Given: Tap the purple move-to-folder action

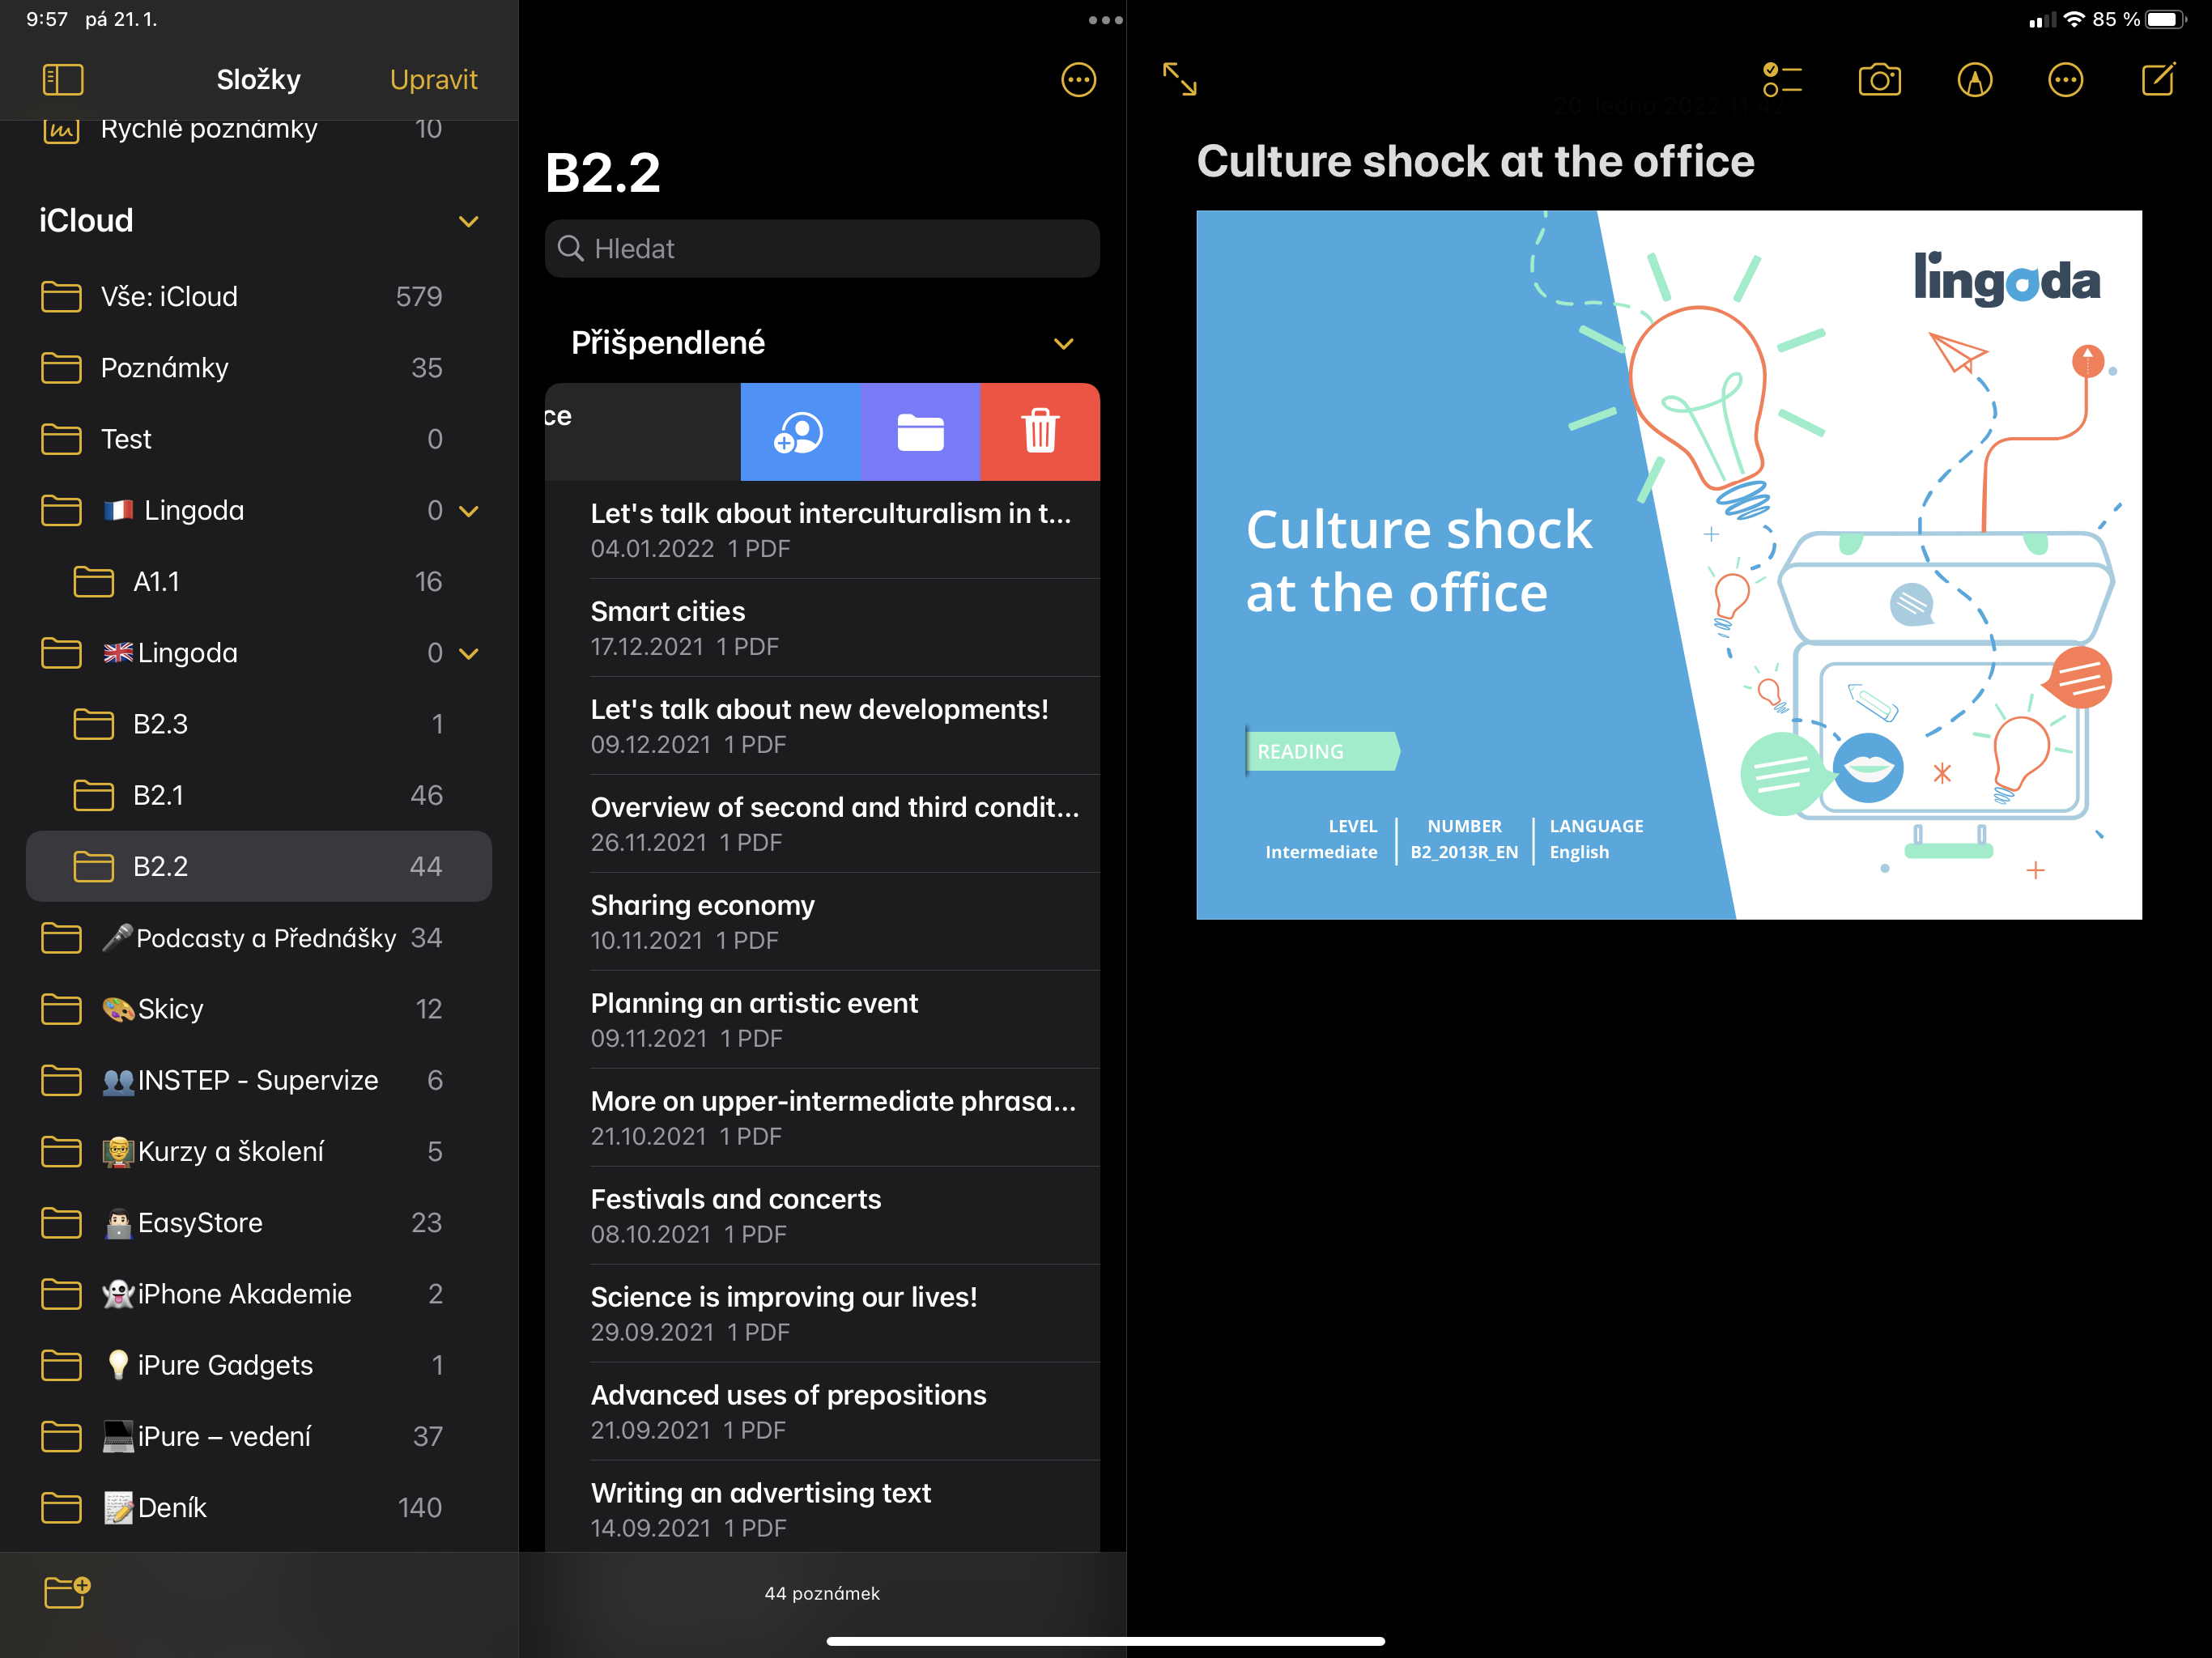Looking at the screenshot, I should (x=920, y=432).
